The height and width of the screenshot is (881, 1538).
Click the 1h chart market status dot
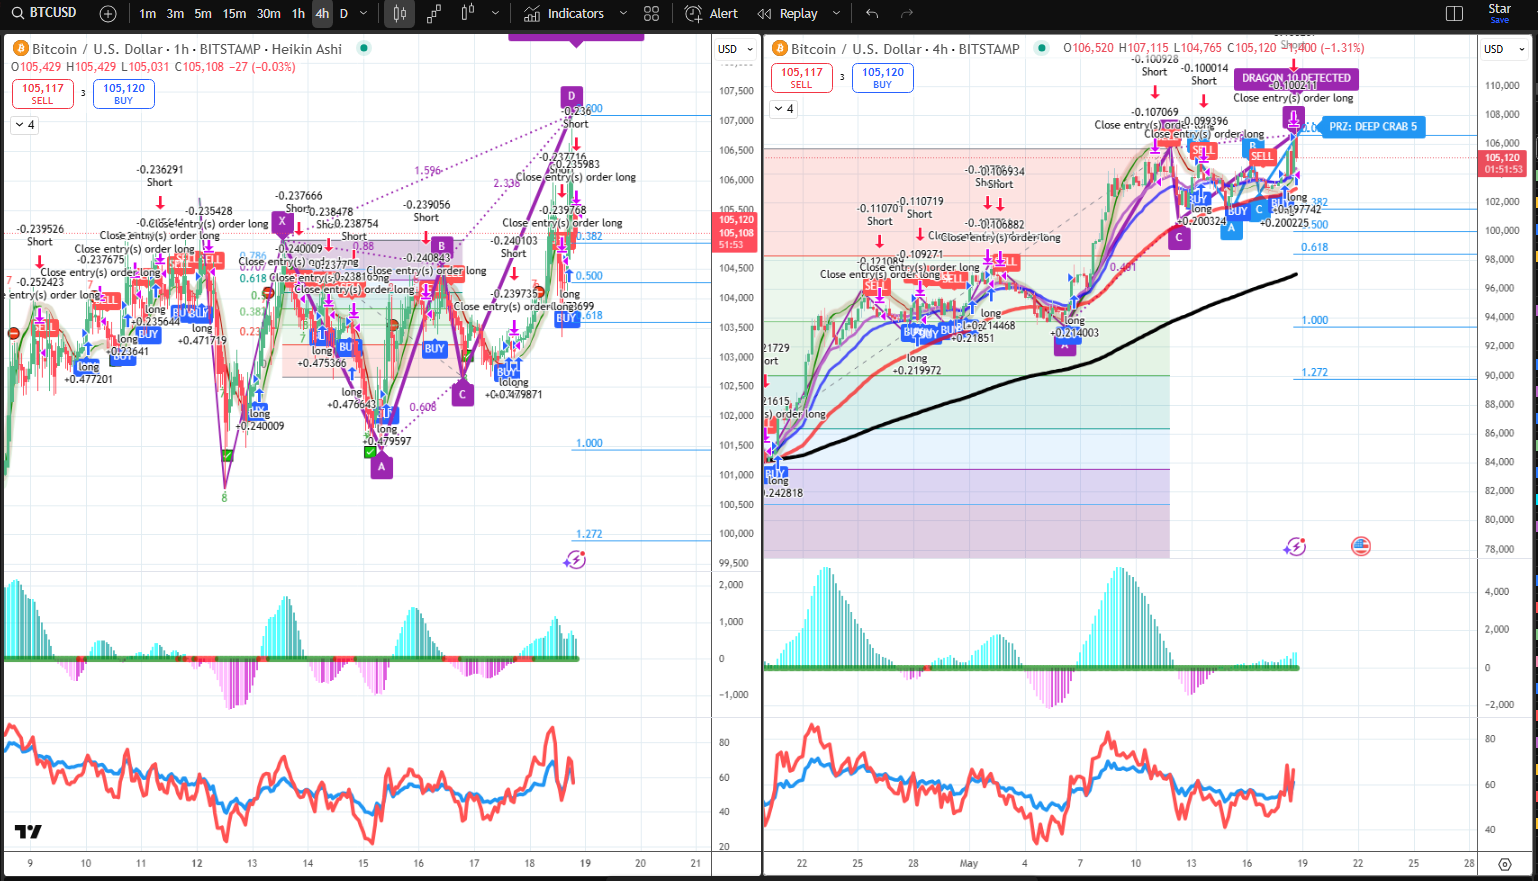click(364, 48)
